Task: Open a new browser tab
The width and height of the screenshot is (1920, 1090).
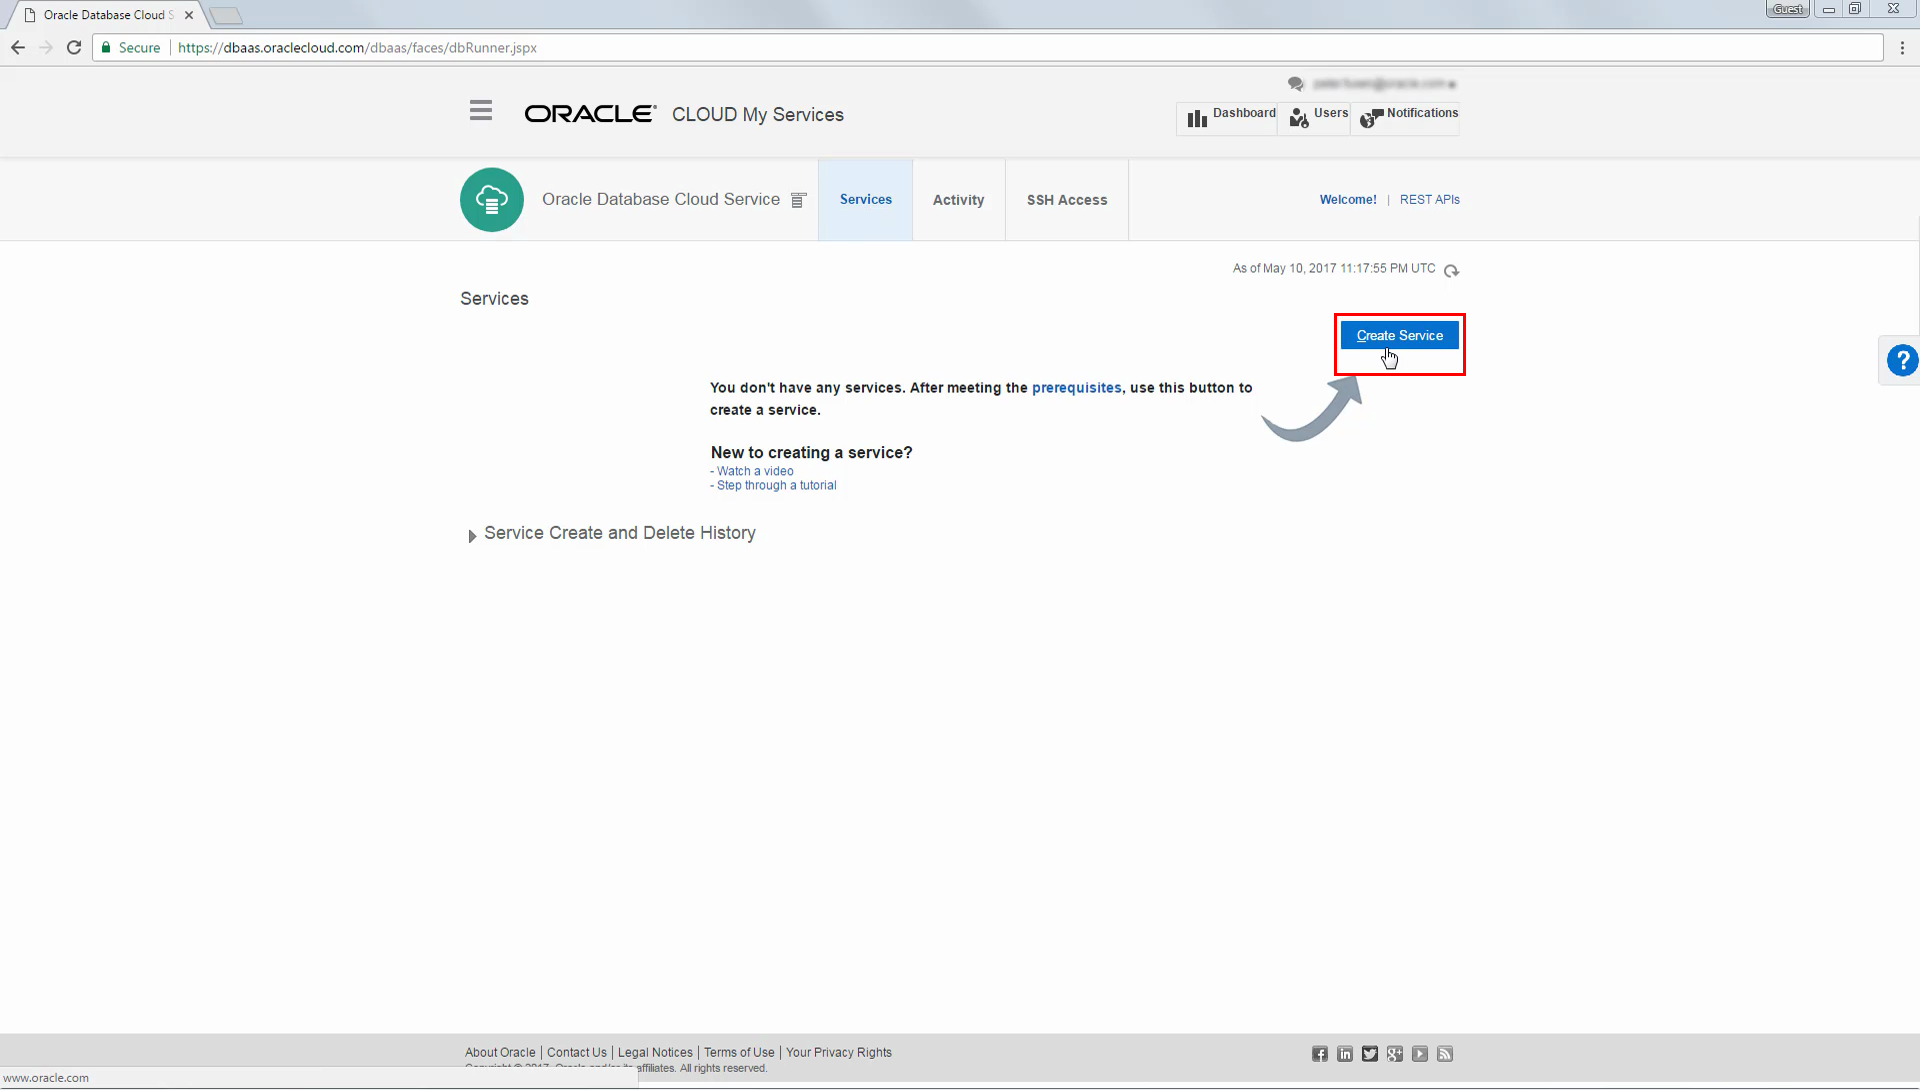Action: point(226,15)
